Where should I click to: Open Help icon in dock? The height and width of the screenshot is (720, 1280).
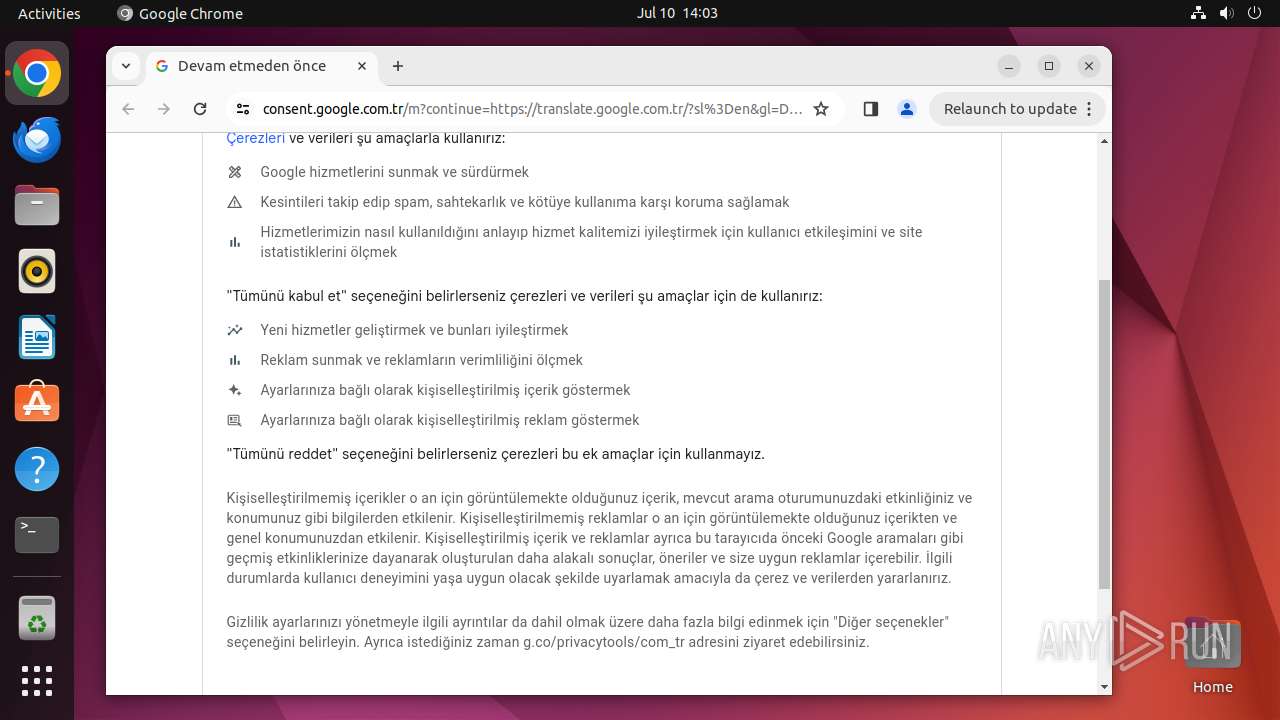click(37, 469)
